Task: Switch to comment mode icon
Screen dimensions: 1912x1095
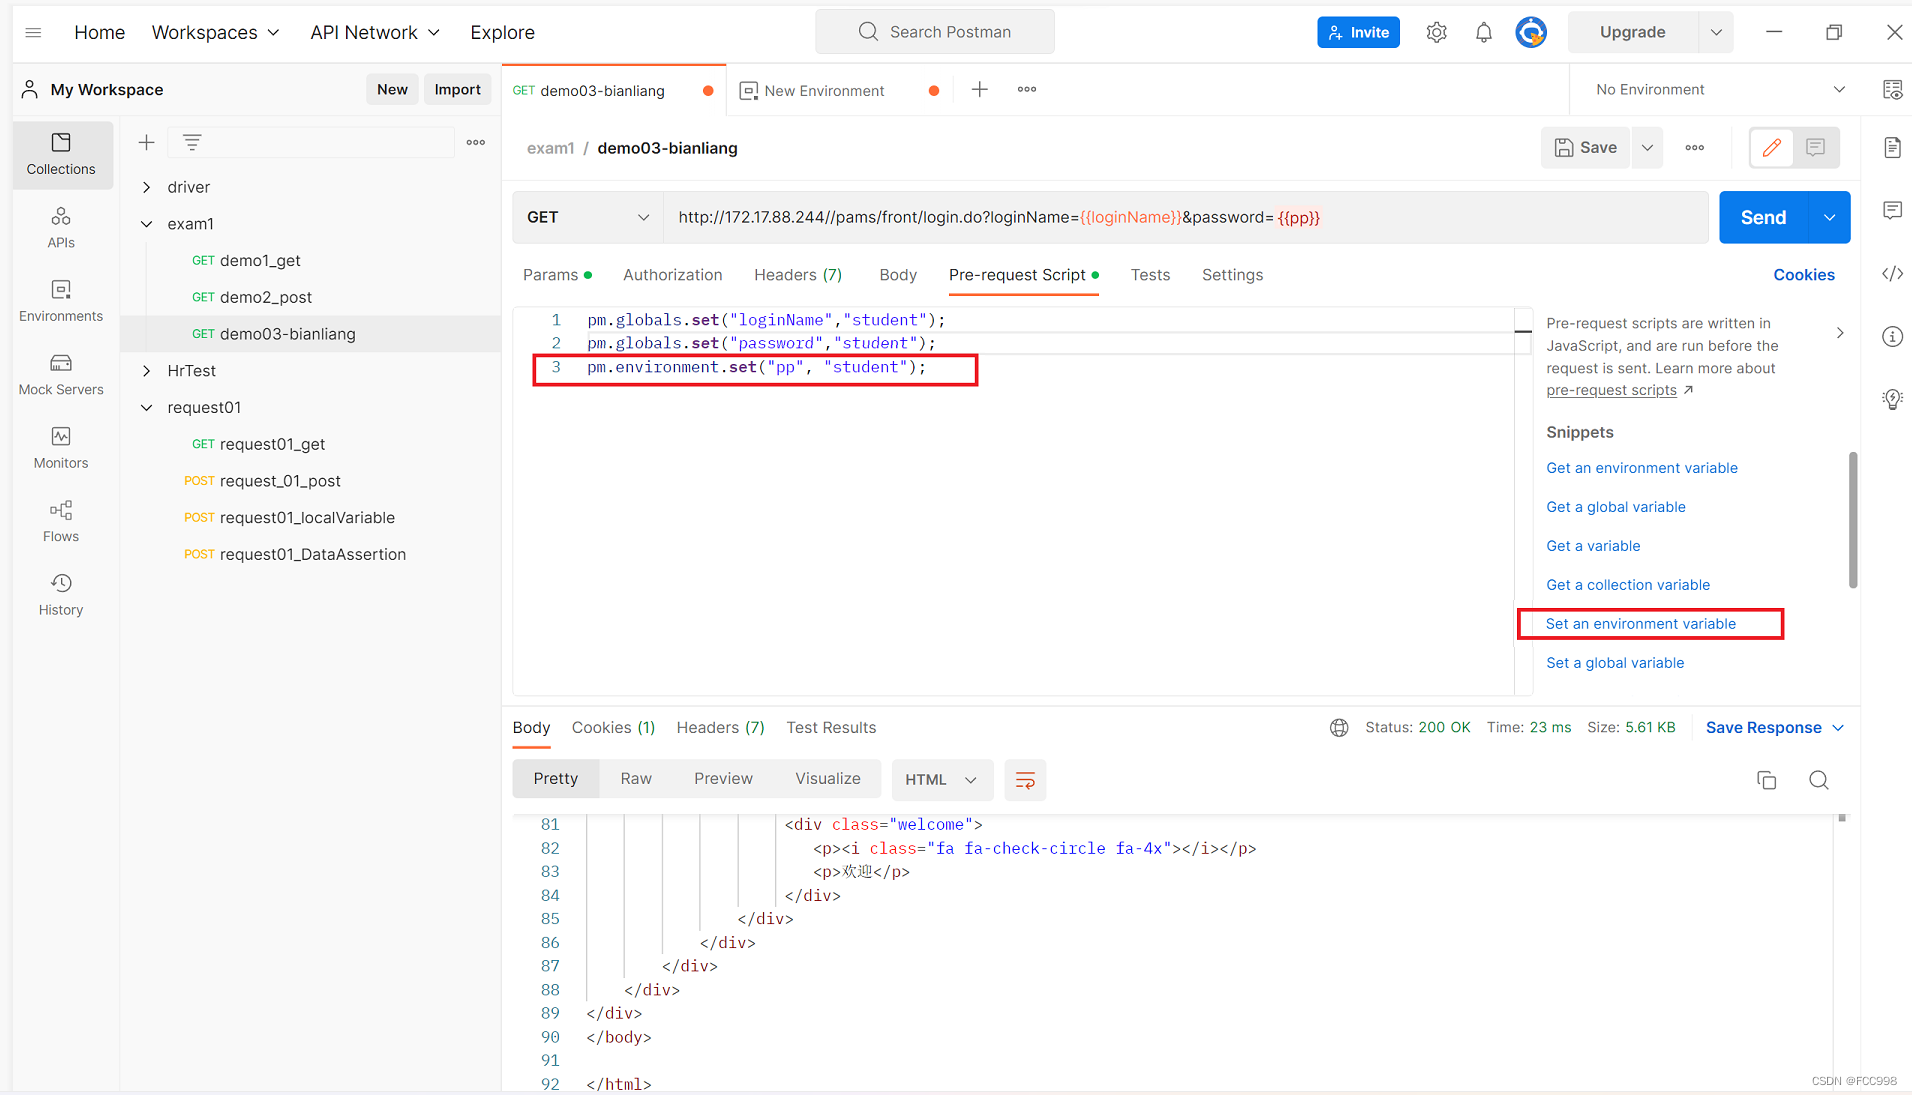Action: [1815, 148]
